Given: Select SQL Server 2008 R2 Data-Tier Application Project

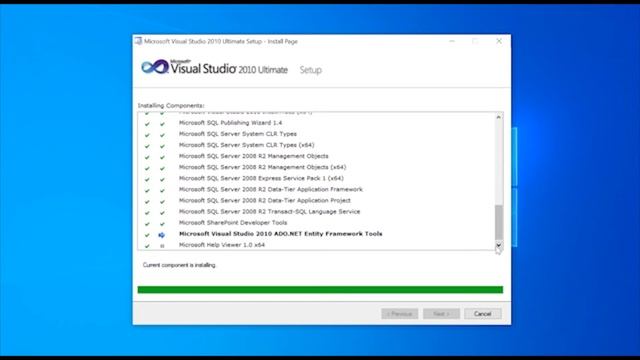Looking at the screenshot, I should coord(264,200).
